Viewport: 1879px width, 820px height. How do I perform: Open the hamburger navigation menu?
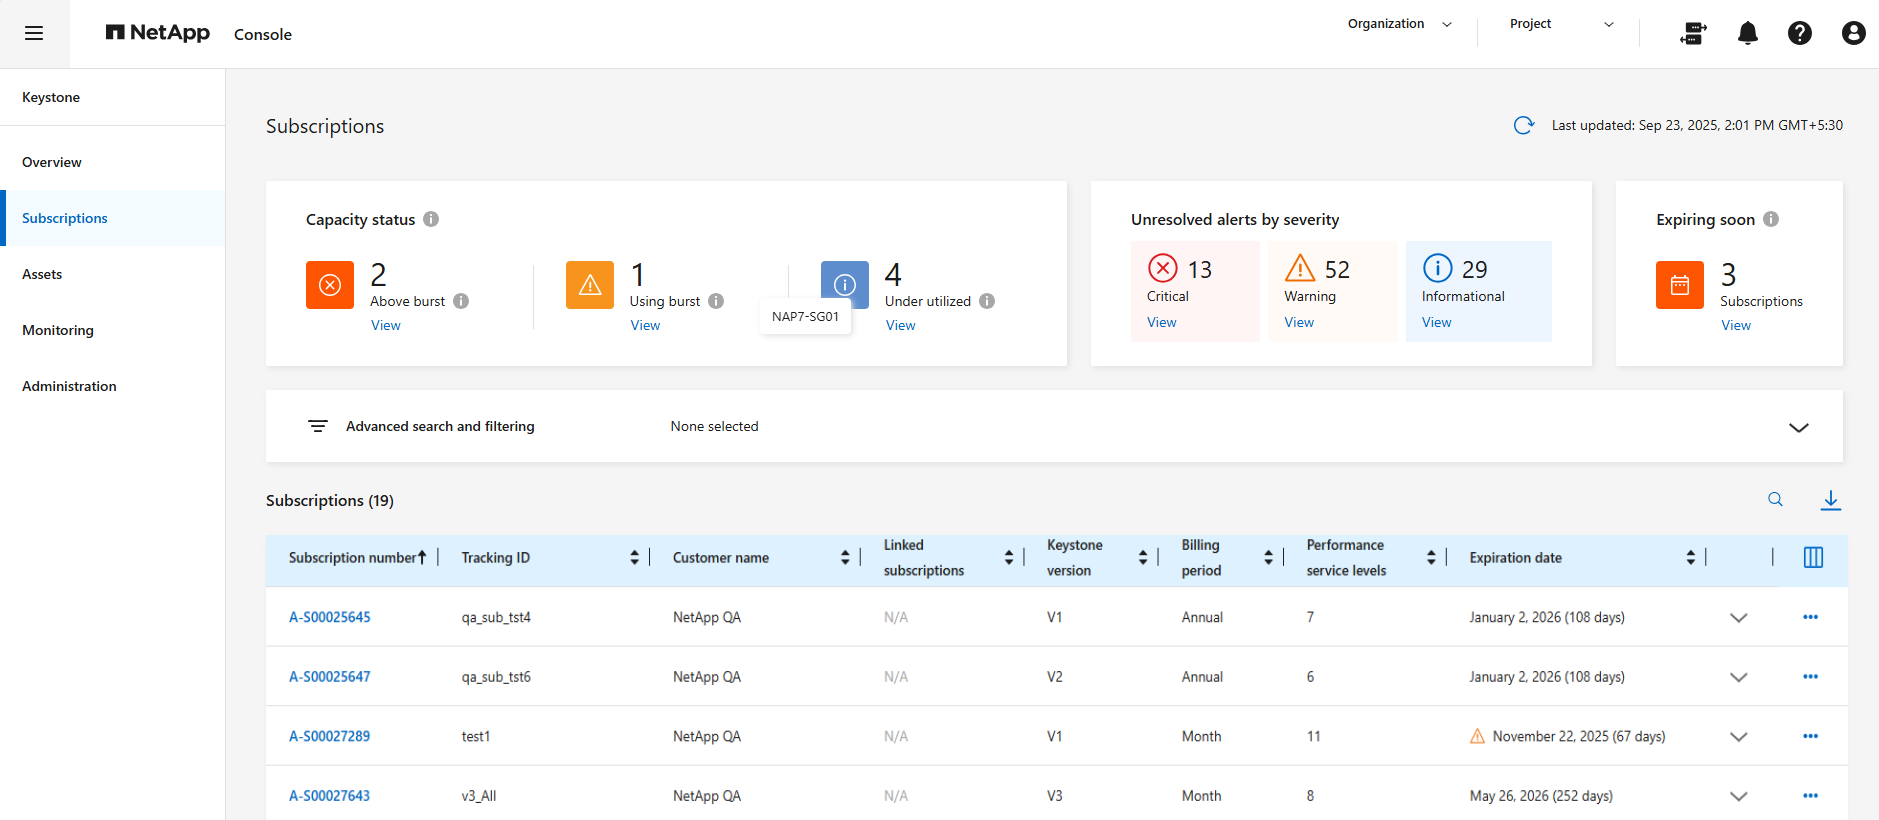(x=34, y=34)
